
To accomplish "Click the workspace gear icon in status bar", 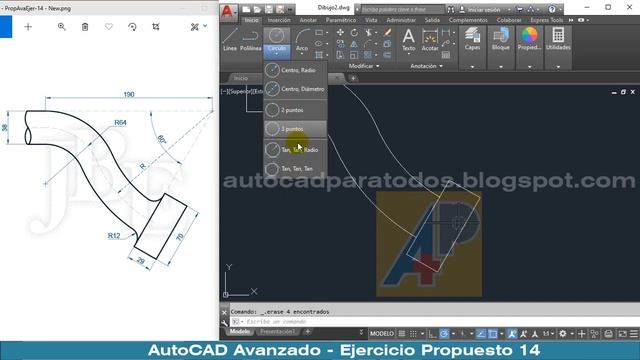I will 563,334.
